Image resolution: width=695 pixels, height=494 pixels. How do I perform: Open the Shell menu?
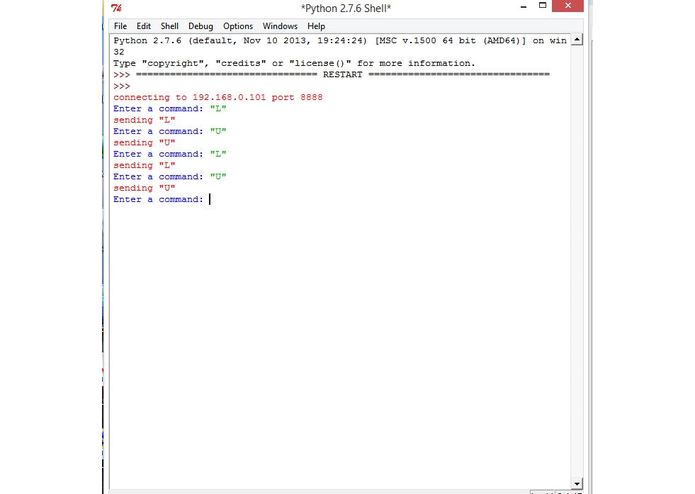169,26
